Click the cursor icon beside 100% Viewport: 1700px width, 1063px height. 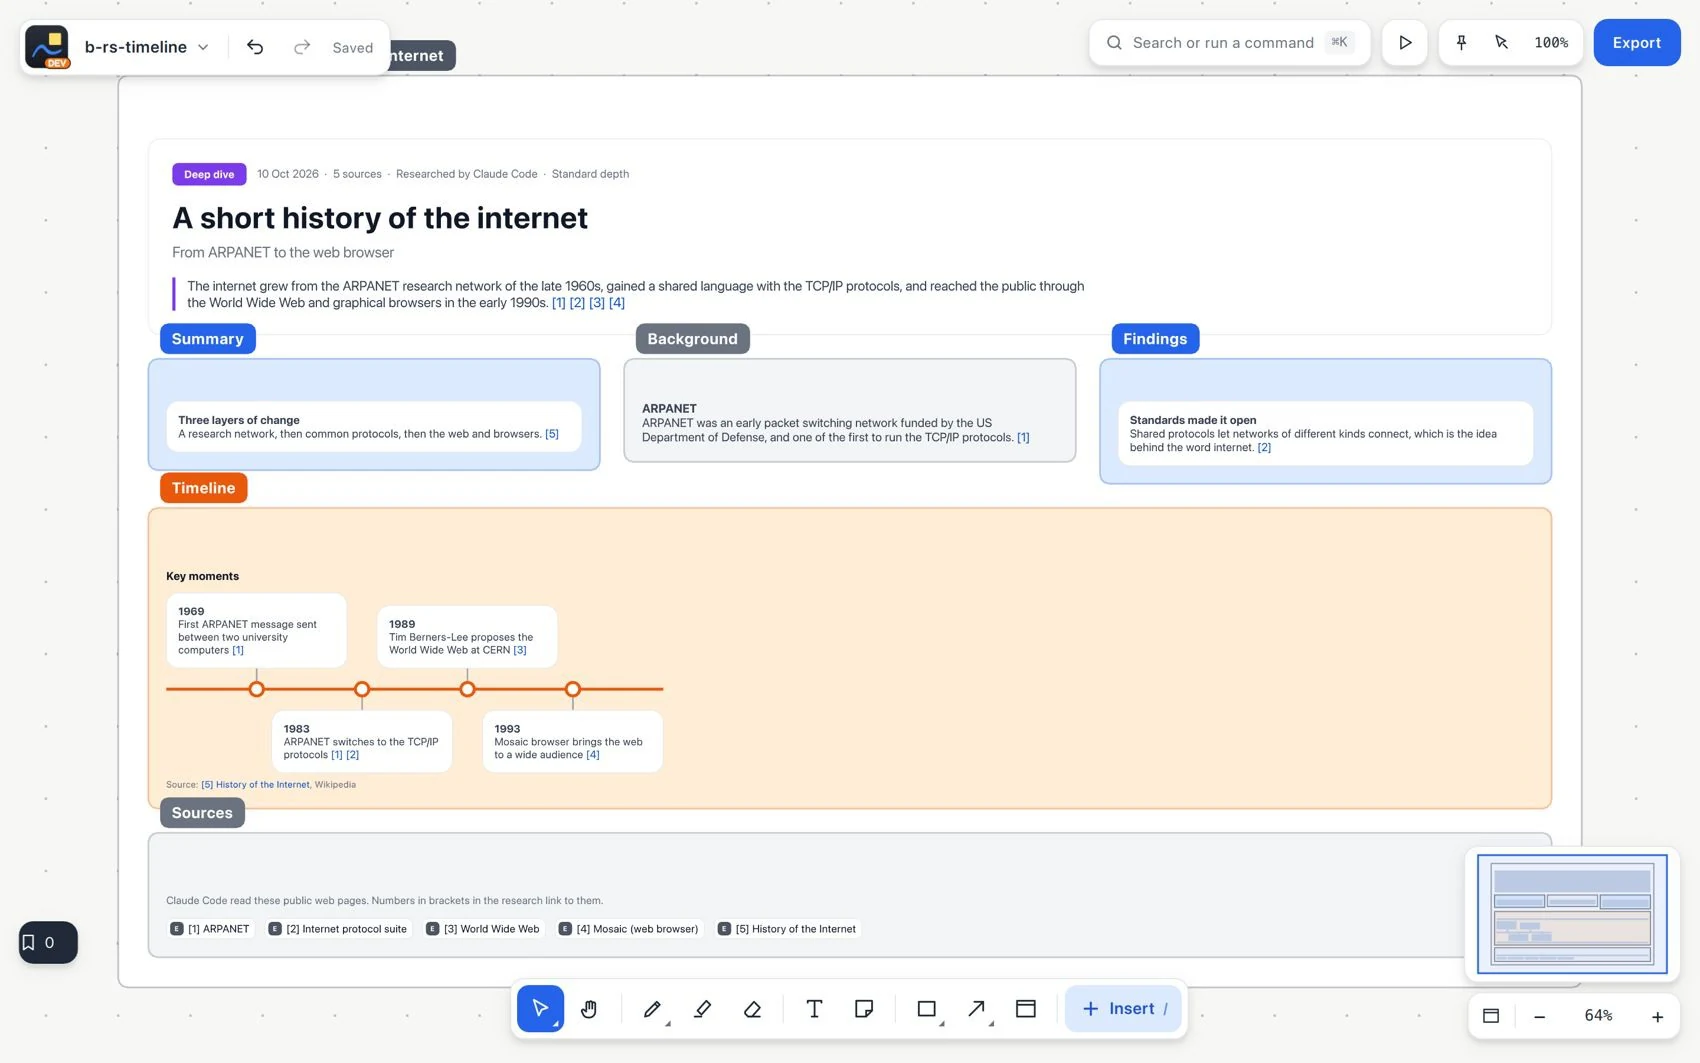1501,42
